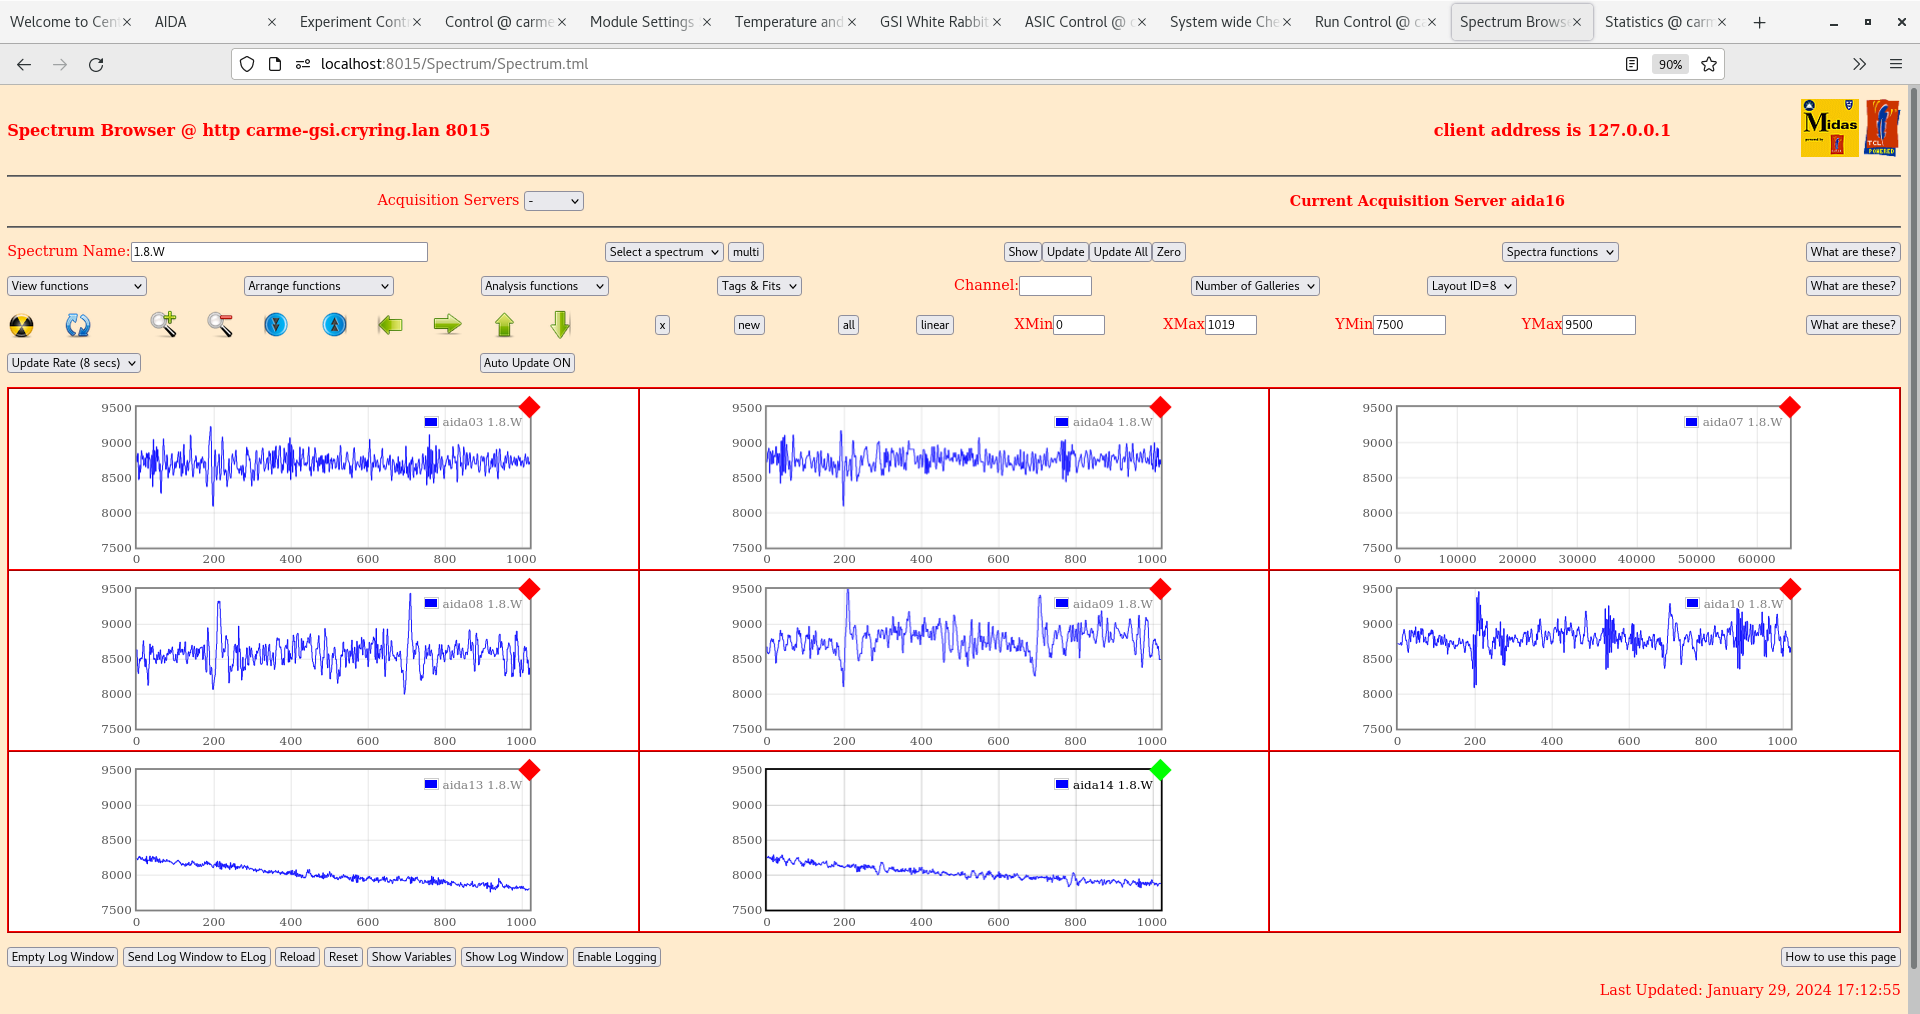Open the View functions dropdown

tap(75, 285)
